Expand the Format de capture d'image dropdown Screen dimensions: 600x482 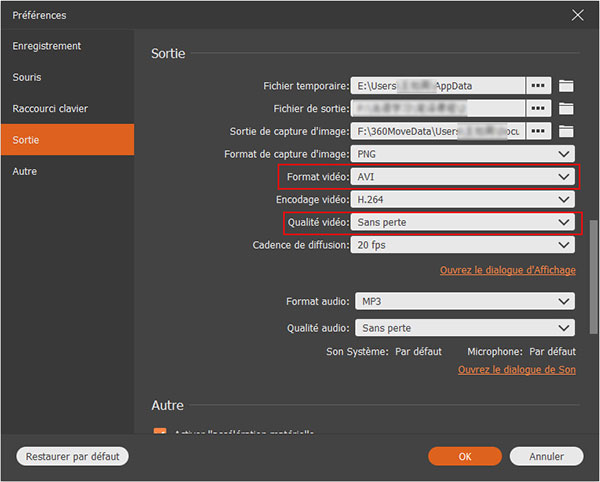[463, 154]
